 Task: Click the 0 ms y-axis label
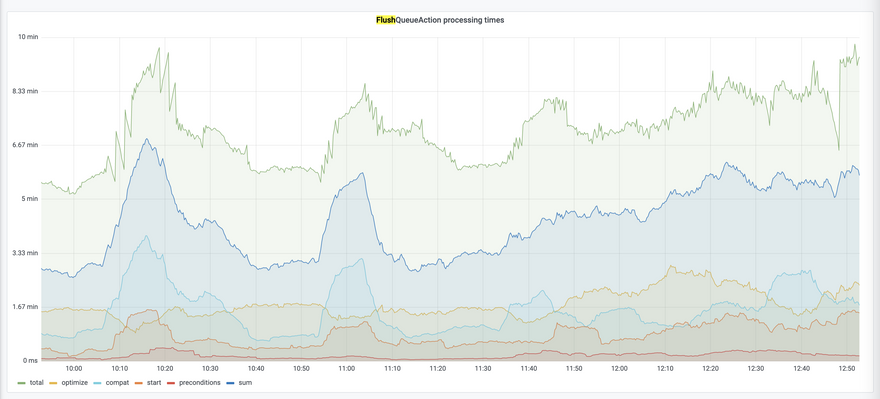tap(30, 360)
